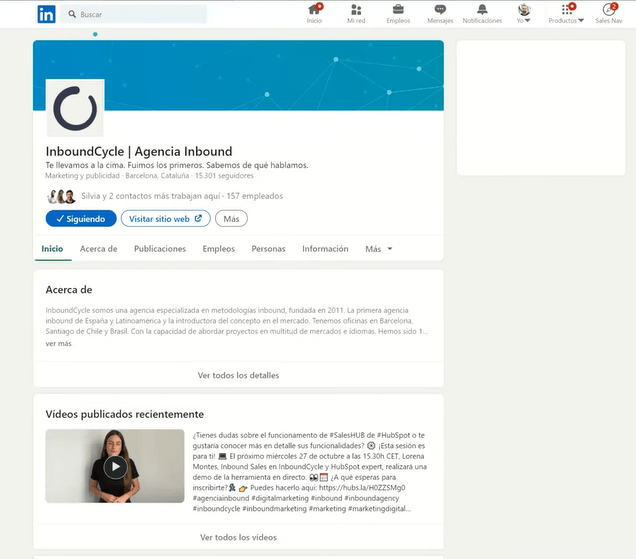Click Visitar sitio web button
The height and width of the screenshot is (559, 636).
[x=165, y=219]
